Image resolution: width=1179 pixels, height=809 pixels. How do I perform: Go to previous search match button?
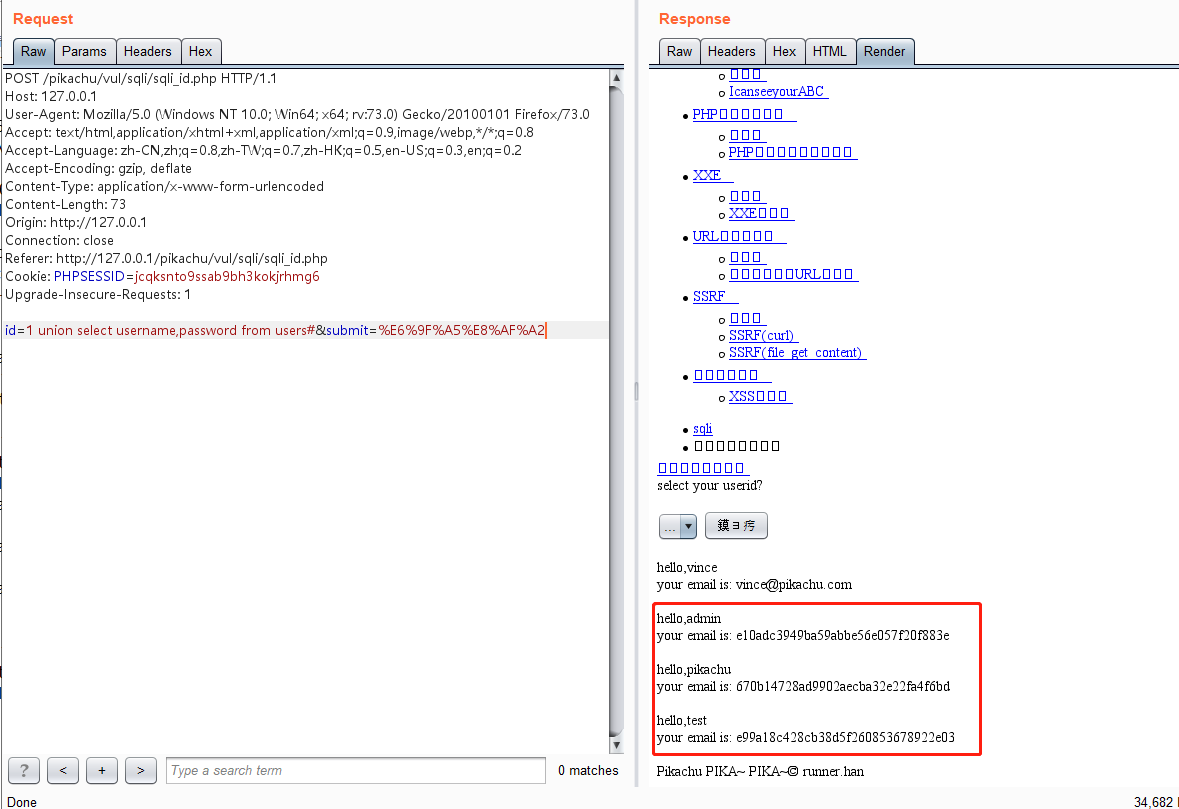(x=63, y=770)
